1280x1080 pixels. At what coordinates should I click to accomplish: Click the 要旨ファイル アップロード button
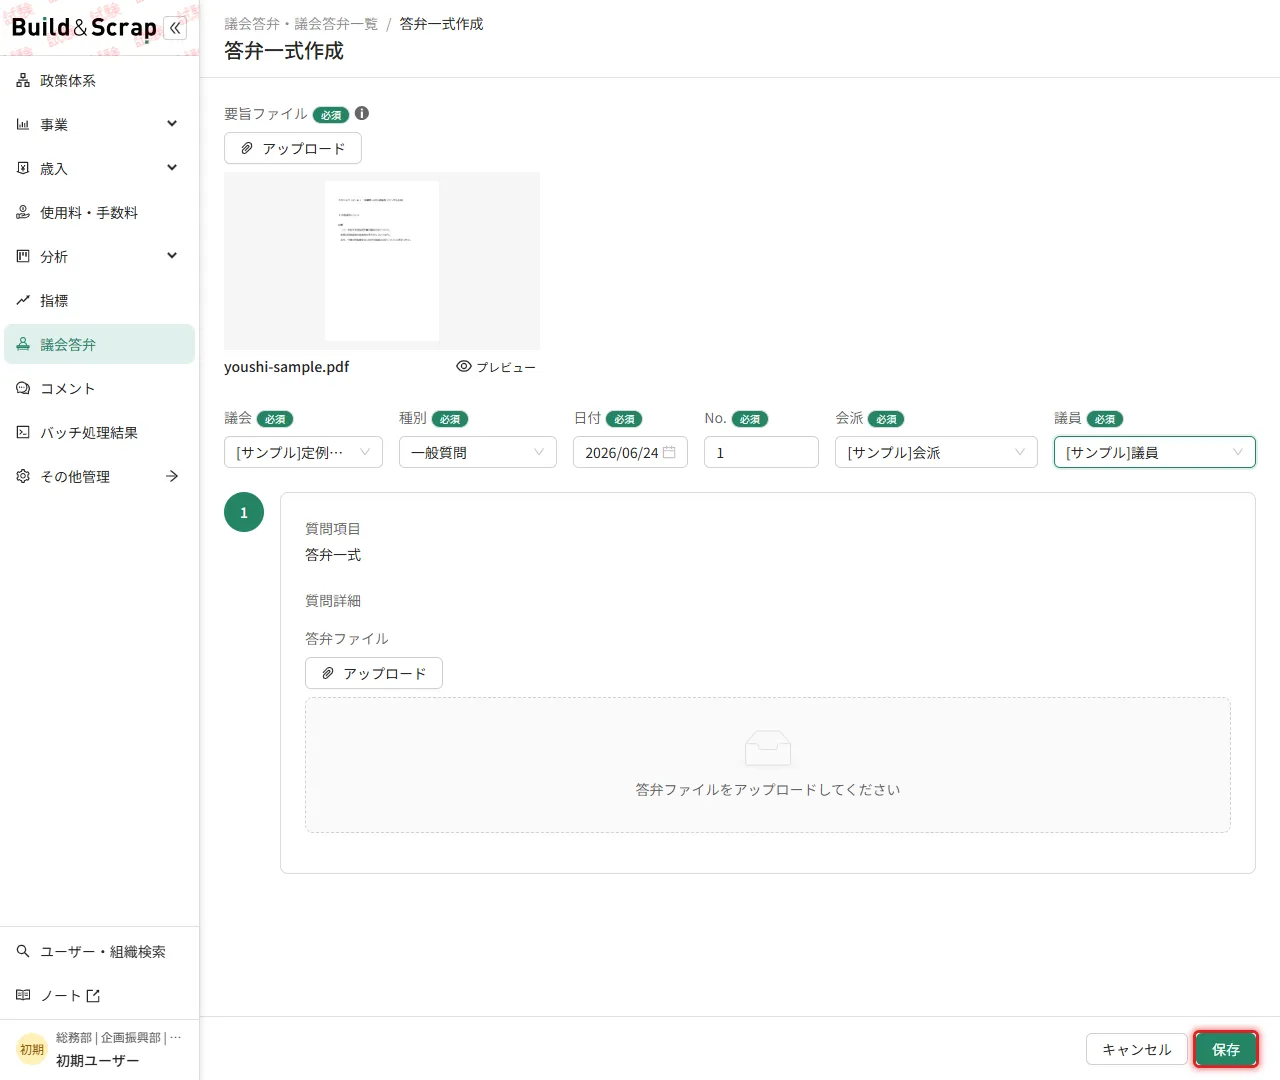293,148
